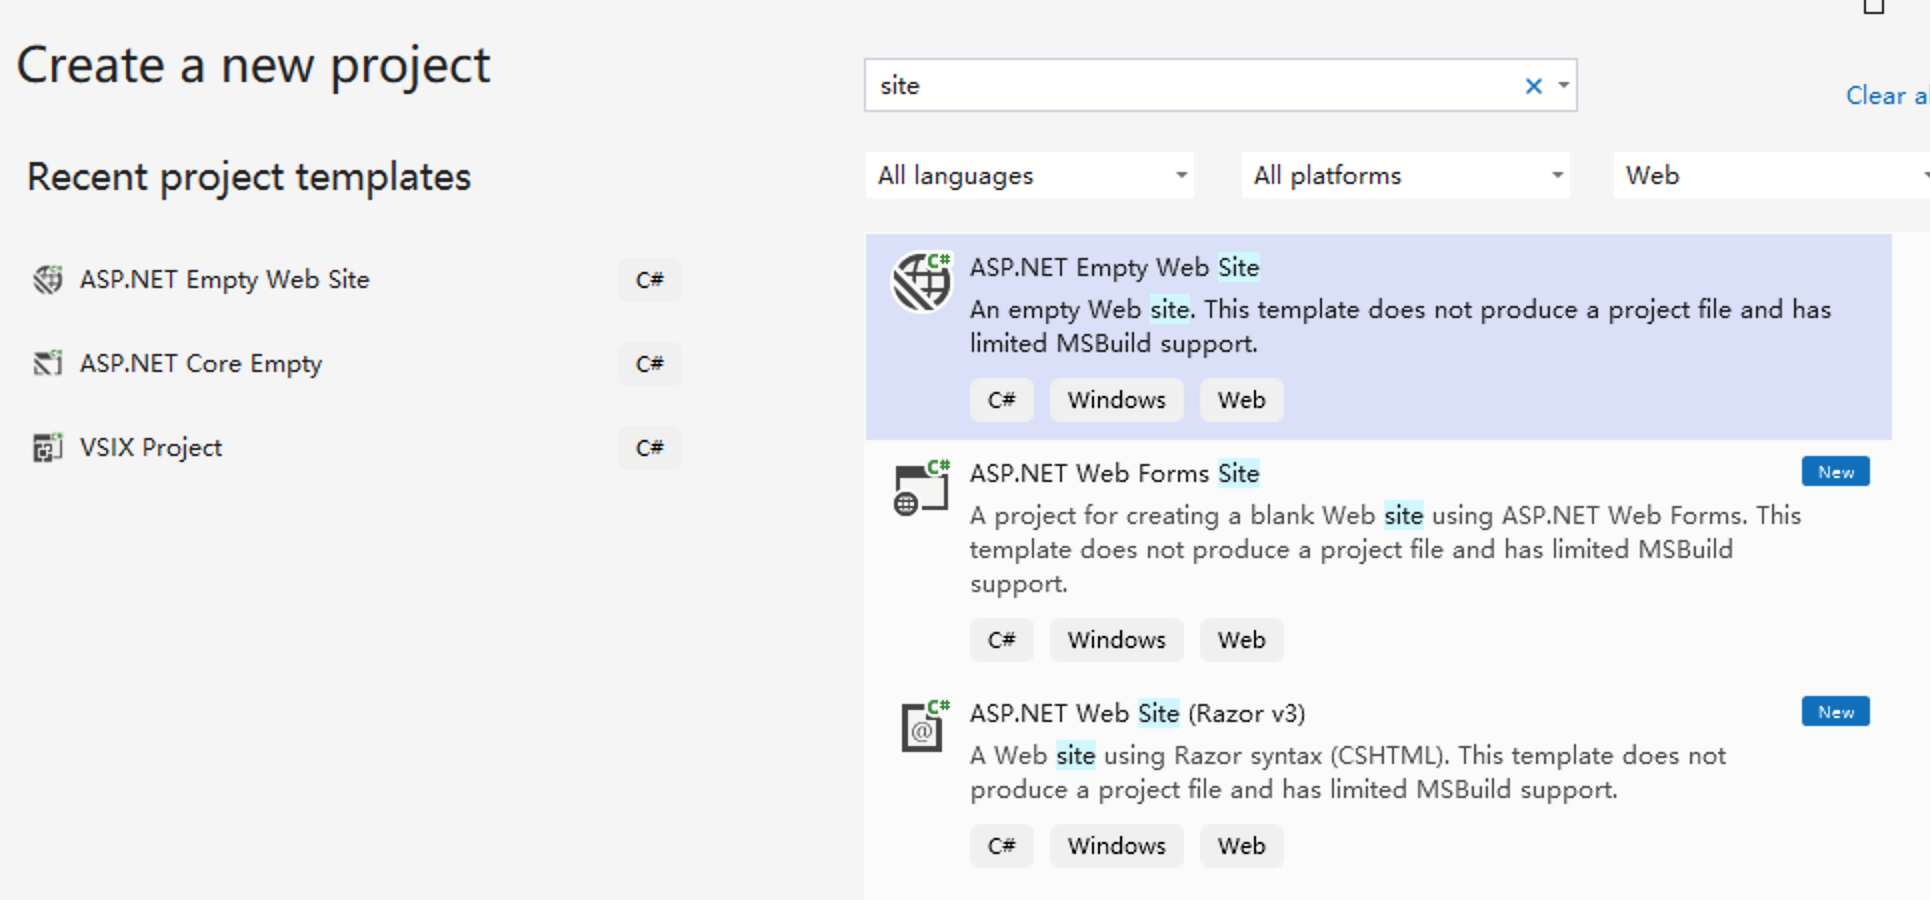Click the Web Forms Site description text
The image size is (1930, 900).
click(1385, 549)
